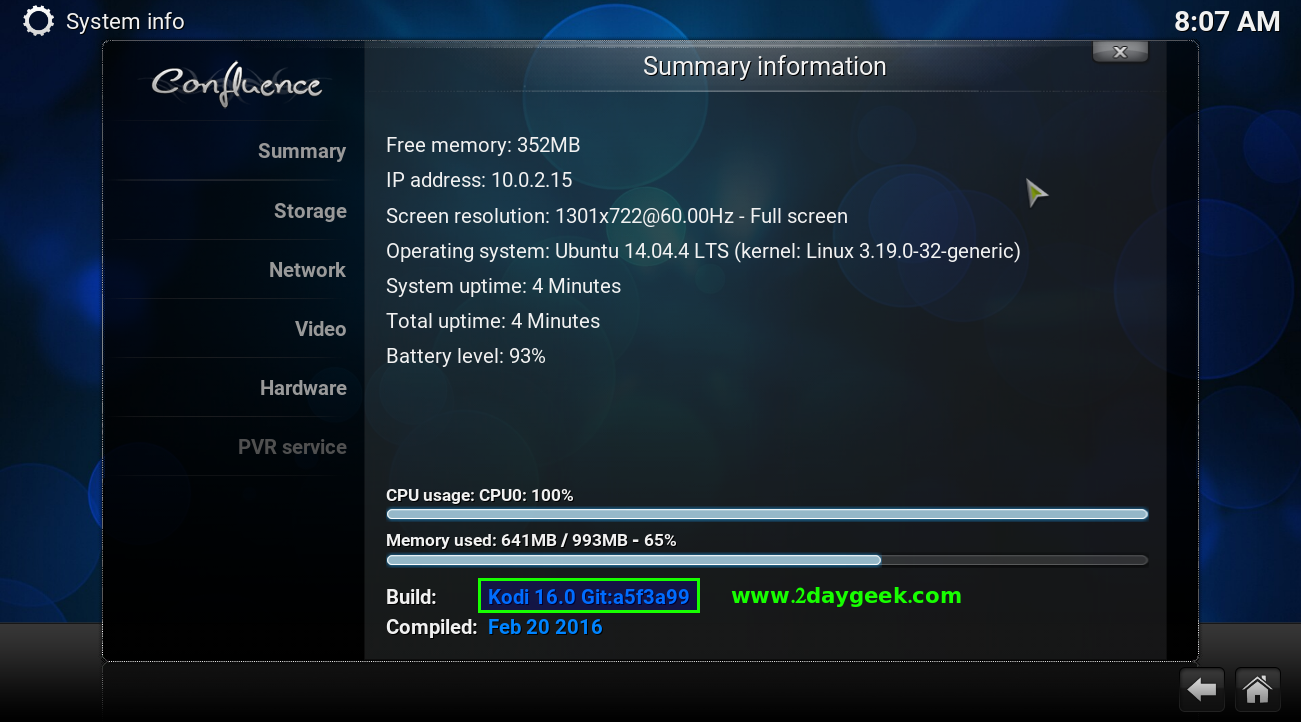
Task: Click the CPU usage: CPU0: 100% label
Action: pyautogui.click(x=480, y=495)
